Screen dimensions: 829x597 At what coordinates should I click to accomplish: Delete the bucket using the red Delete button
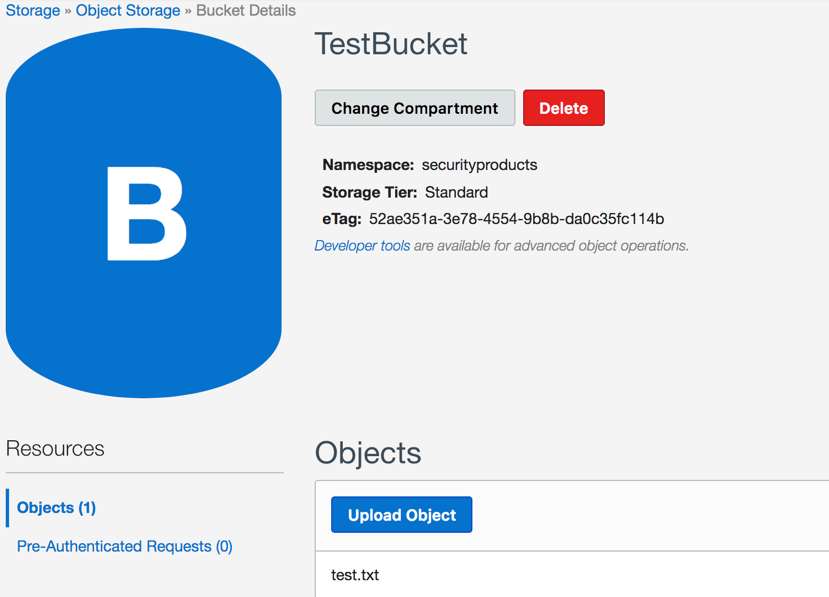tap(563, 108)
